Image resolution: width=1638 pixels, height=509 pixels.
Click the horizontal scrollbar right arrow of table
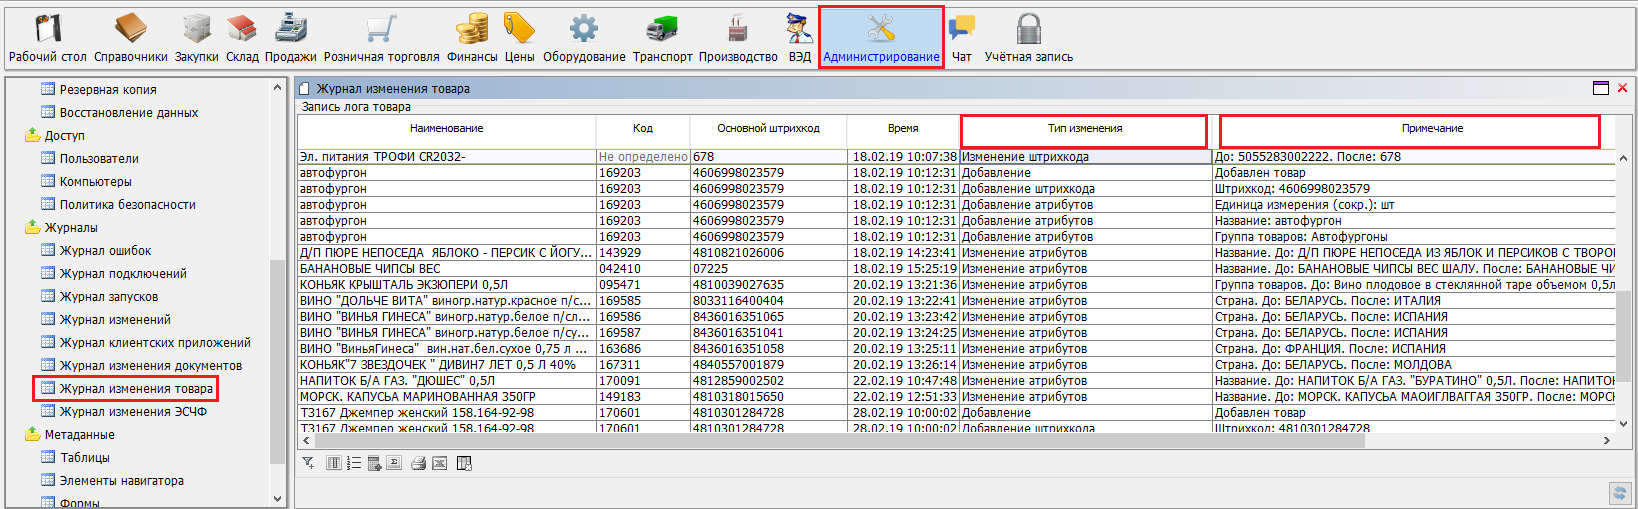pos(1607,440)
